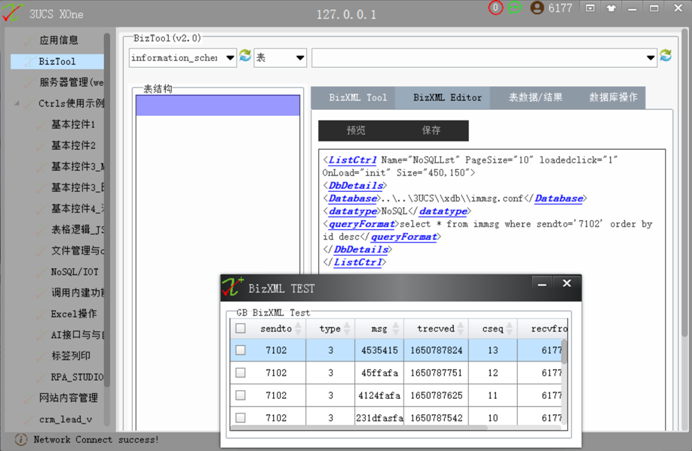692x451 pixels.
Task: Open the 表 type dropdown
Action: 301,58
